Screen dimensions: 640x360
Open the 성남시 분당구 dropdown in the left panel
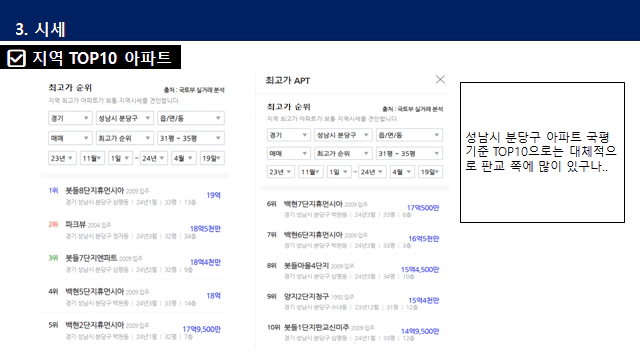(x=125, y=118)
